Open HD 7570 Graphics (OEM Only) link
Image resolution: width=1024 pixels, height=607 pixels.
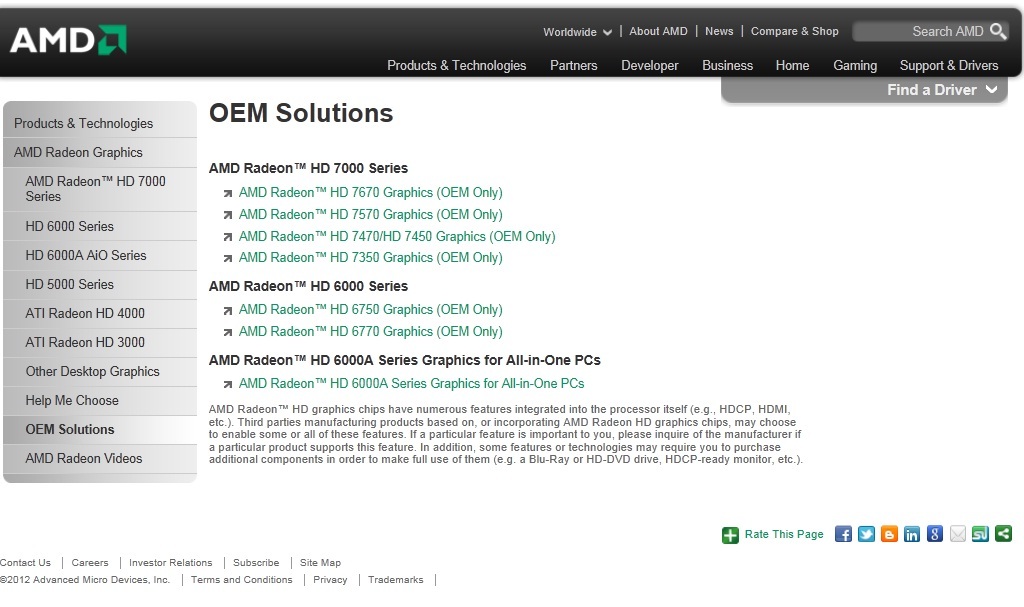point(370,214)
